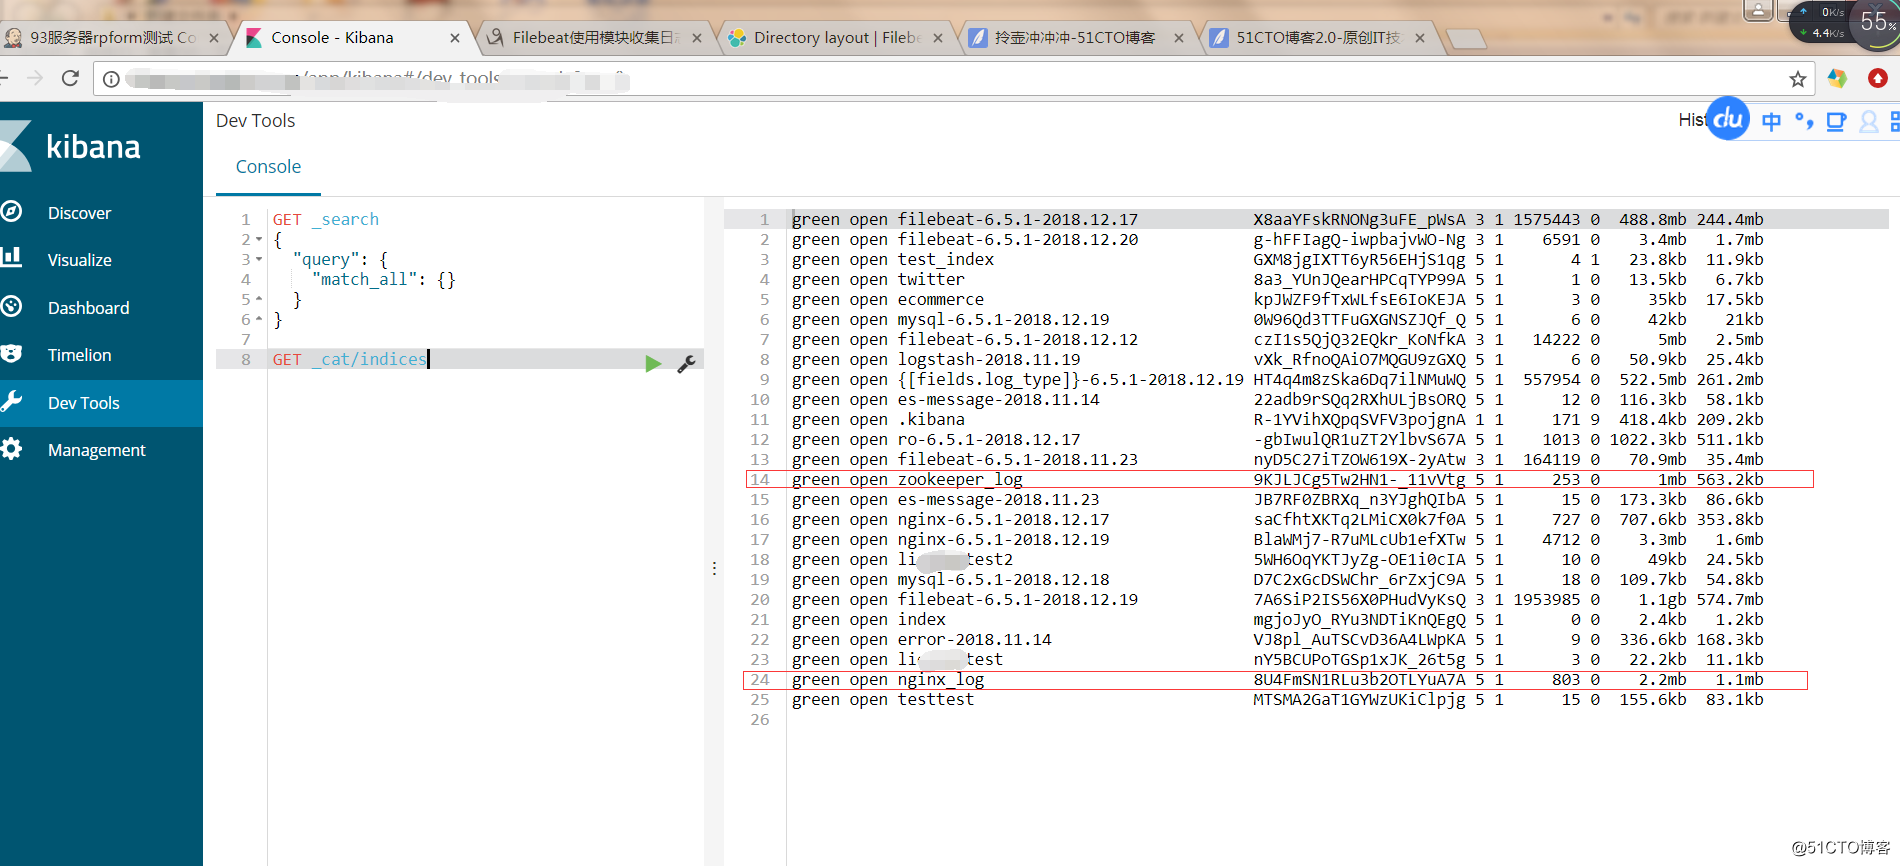Go forward with browser arrow
Screen dimensions: 1900x866
pos(35,78)
